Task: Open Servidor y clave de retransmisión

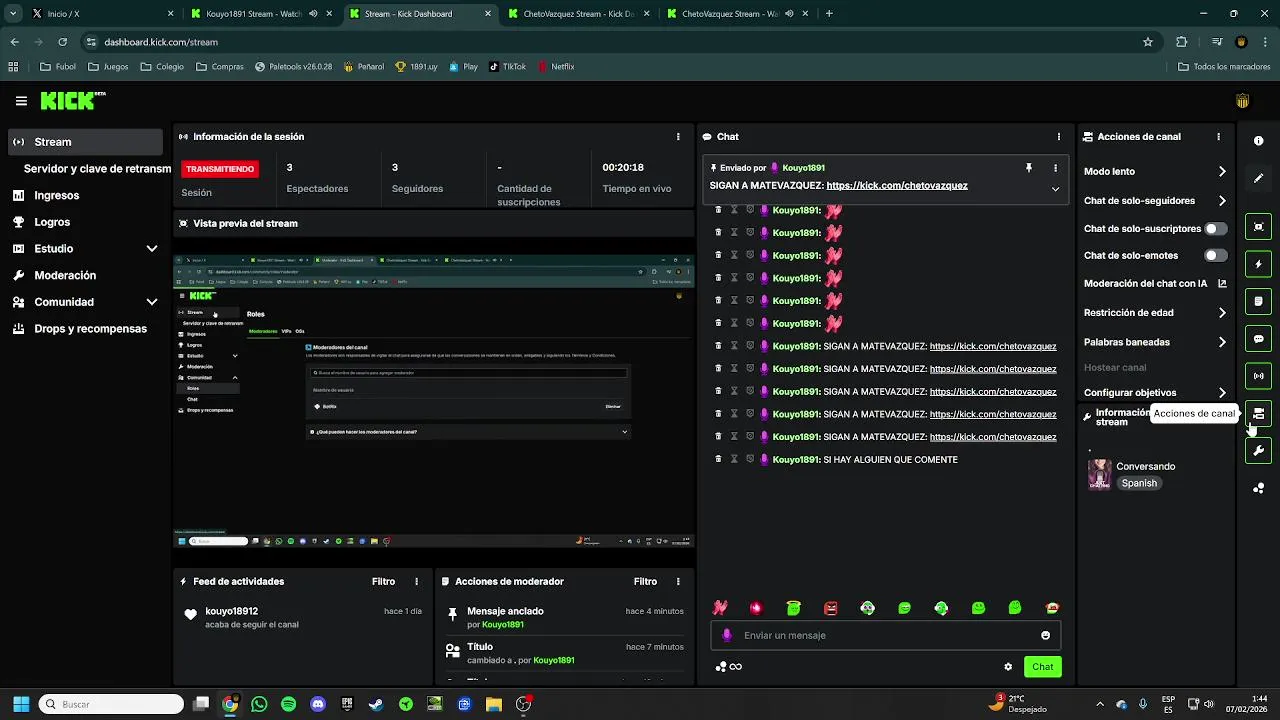Action: point(97,169)
